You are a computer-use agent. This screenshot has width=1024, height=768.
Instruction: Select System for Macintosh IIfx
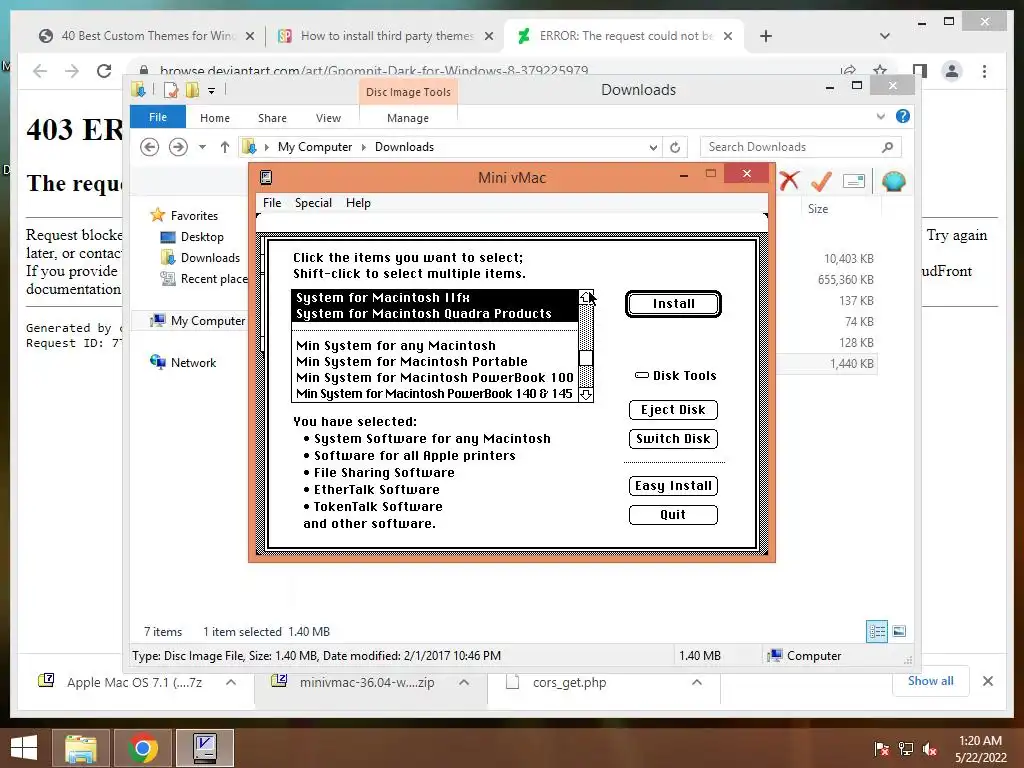(435, 298)
